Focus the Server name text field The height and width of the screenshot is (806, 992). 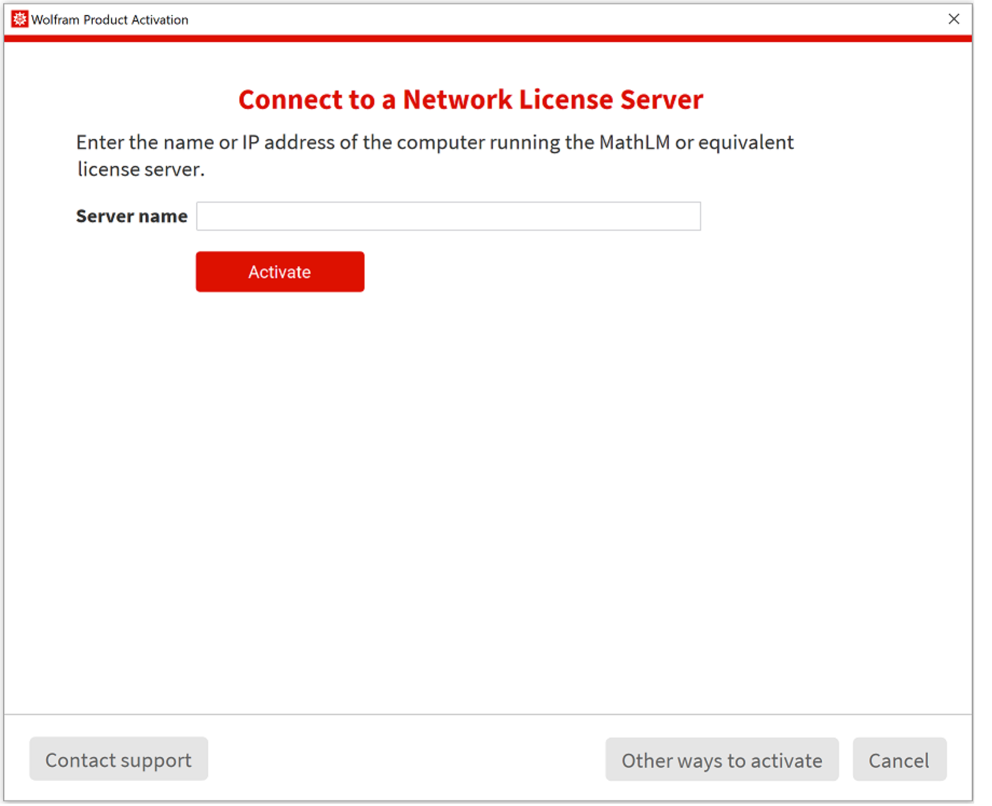[448, 216]
